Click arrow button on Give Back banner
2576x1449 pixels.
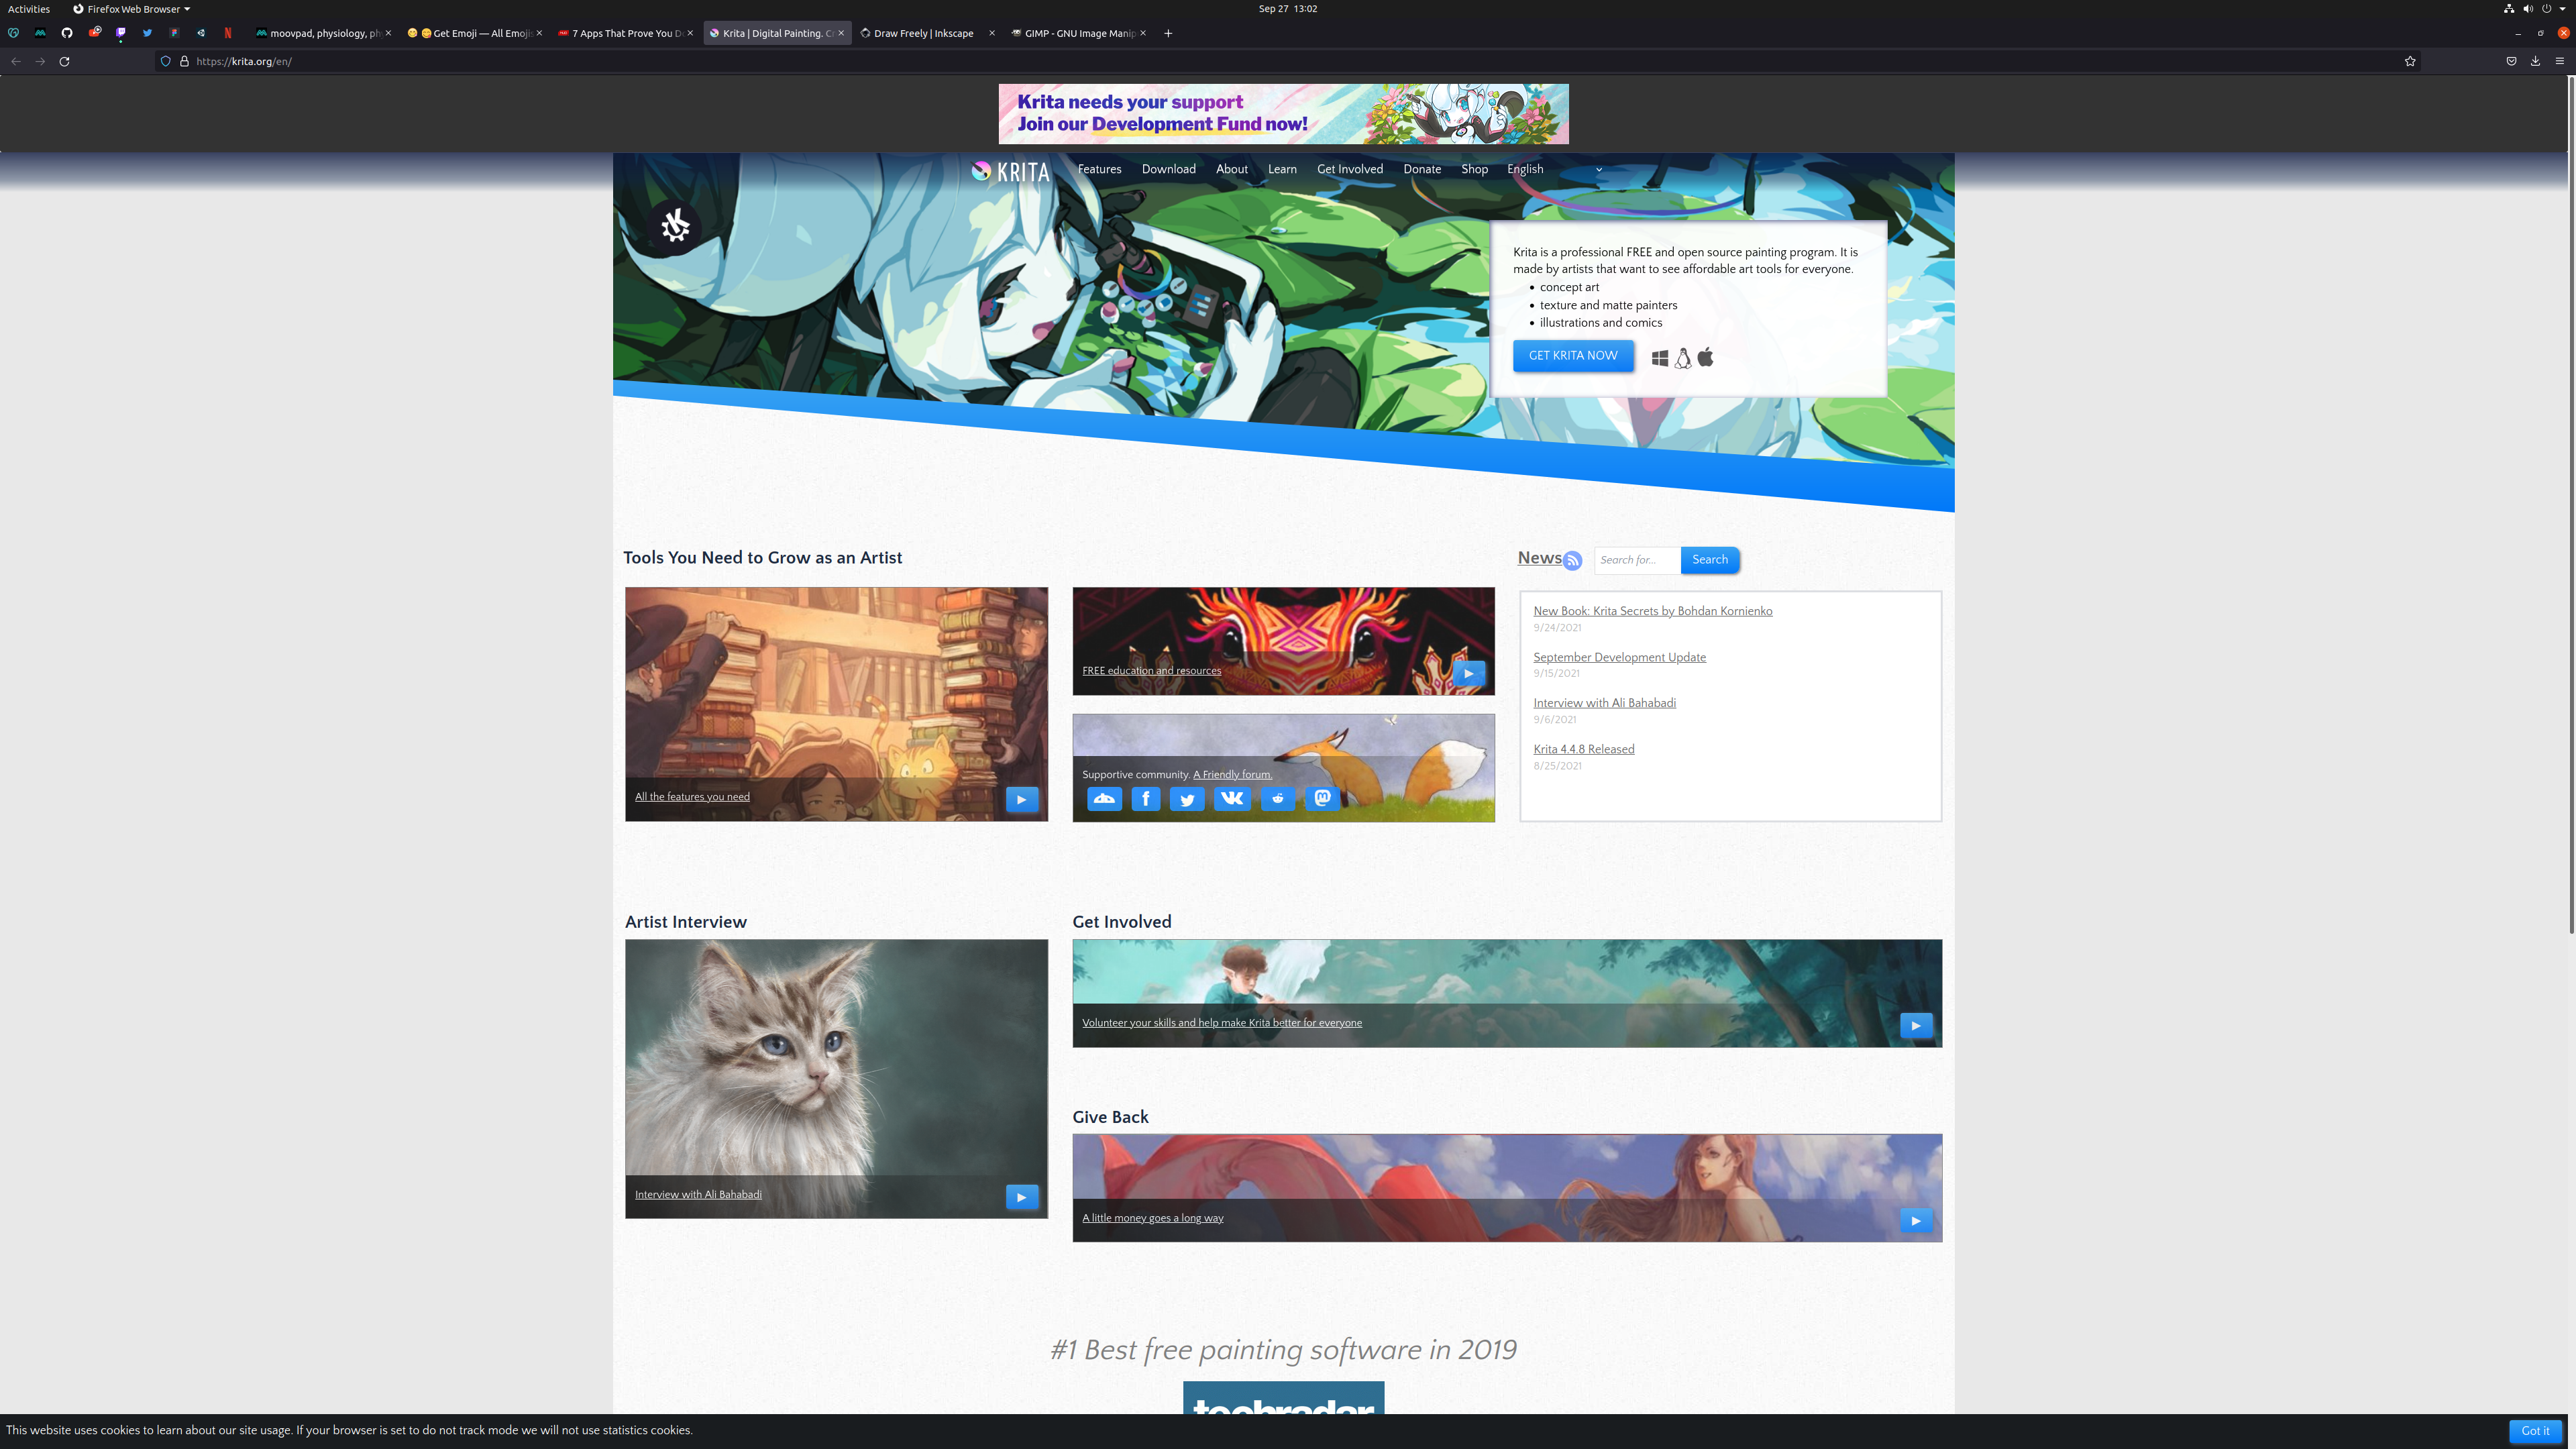(1915, 1220)
